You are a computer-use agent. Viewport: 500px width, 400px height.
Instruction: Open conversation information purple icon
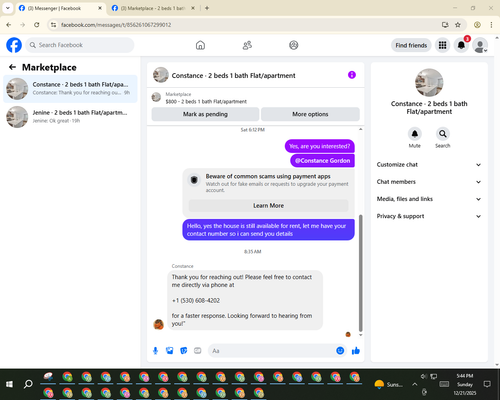tap(352, 75)
